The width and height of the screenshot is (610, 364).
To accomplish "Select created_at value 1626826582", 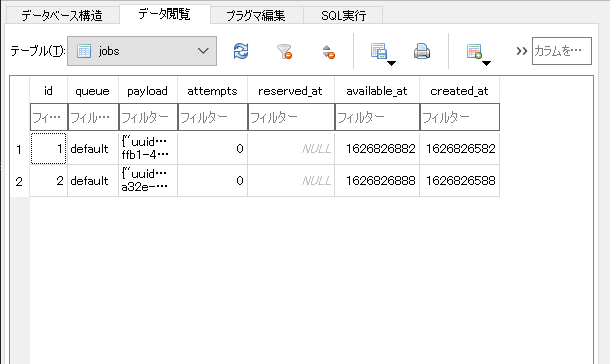I will 460,149.
